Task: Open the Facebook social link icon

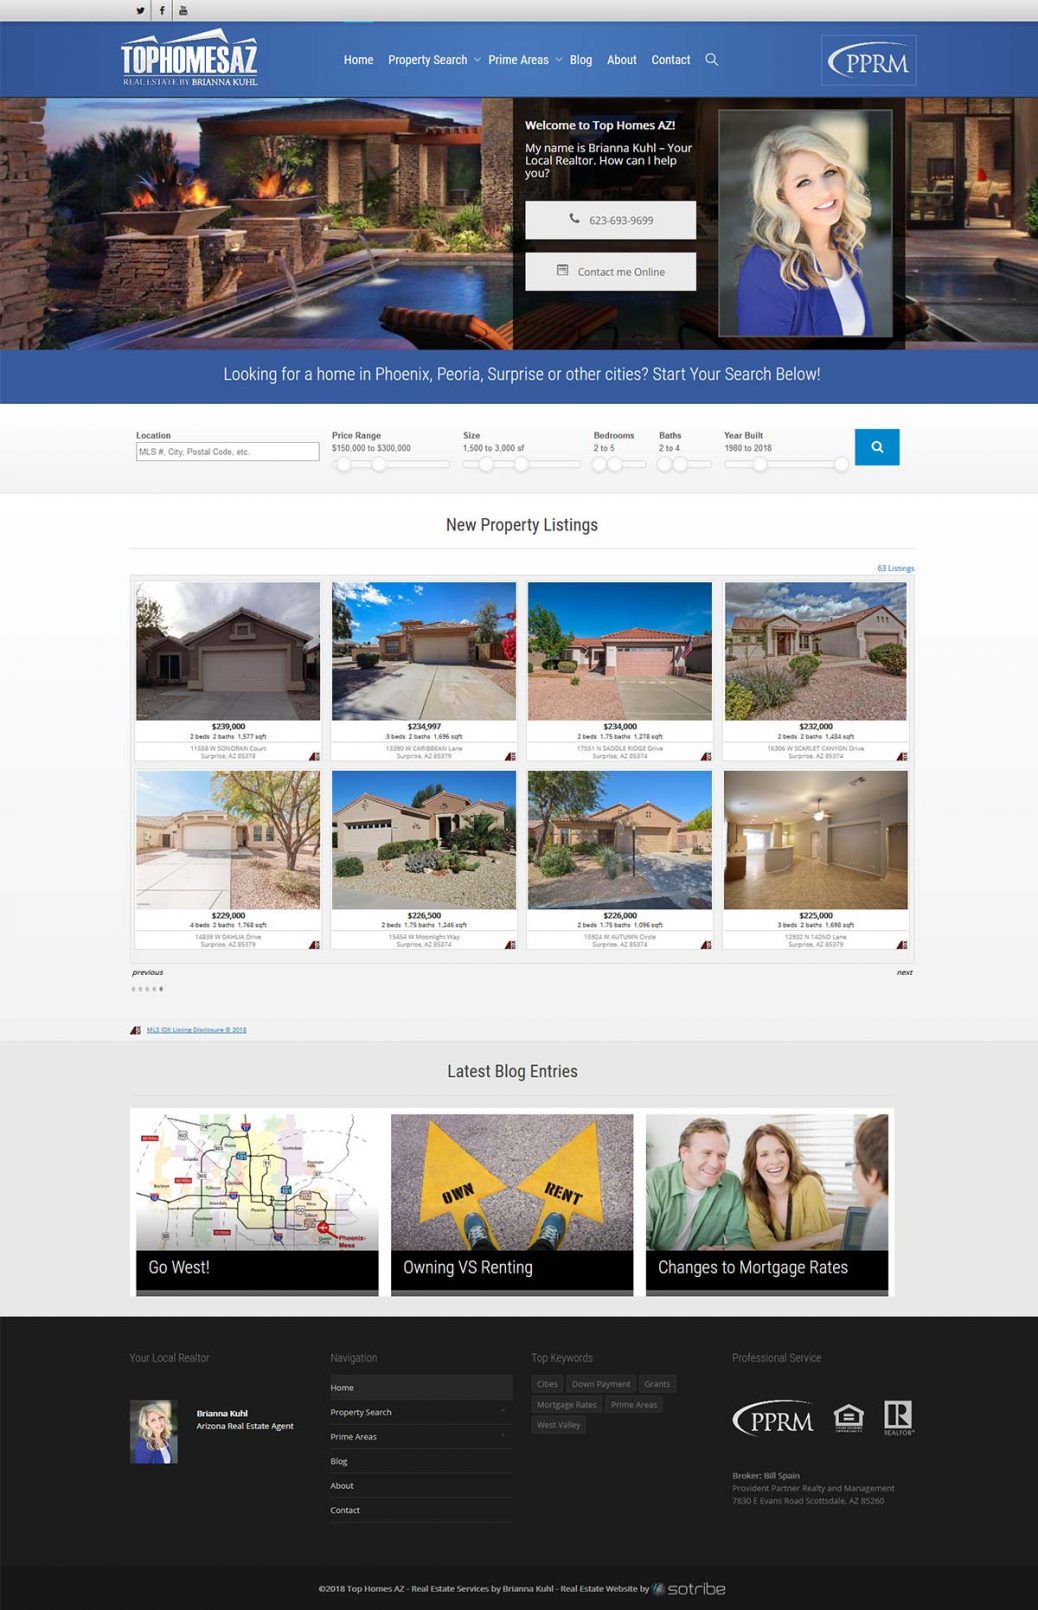Action: (162, 11)
